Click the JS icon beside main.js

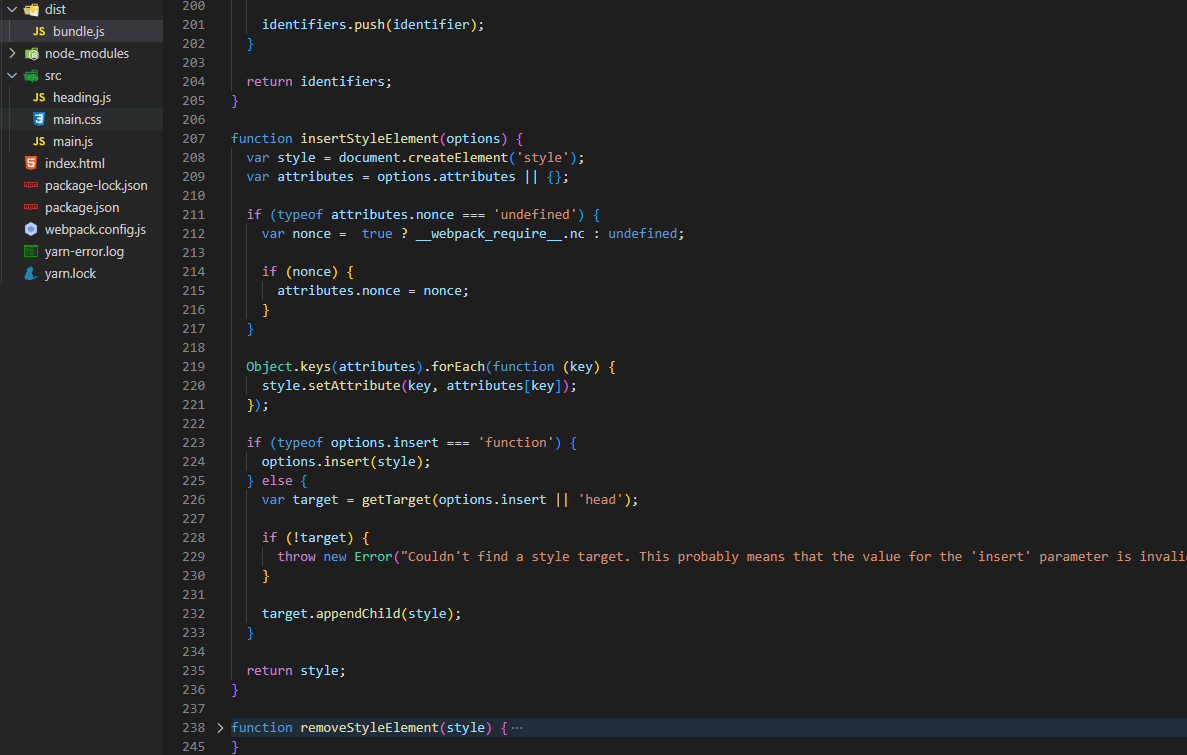39,142
